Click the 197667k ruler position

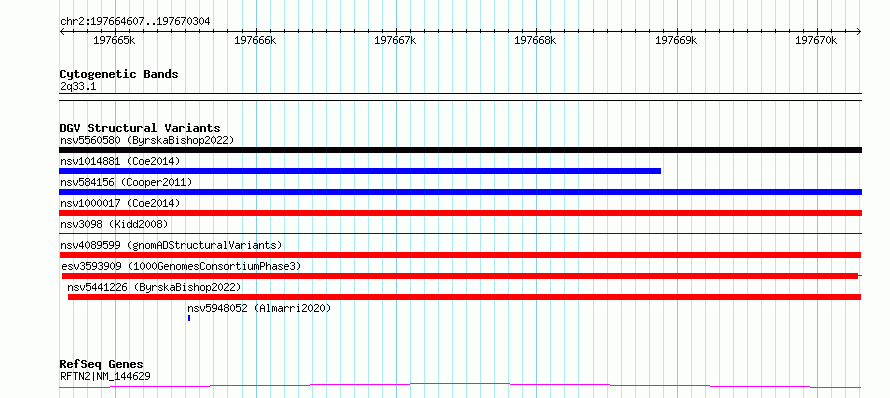396,41
